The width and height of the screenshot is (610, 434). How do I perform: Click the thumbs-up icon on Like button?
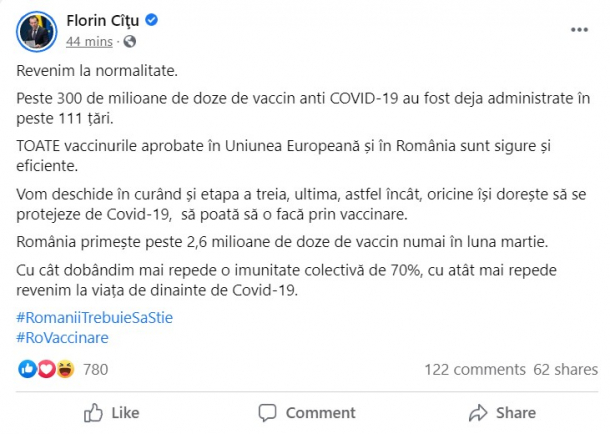click(94, 413)
